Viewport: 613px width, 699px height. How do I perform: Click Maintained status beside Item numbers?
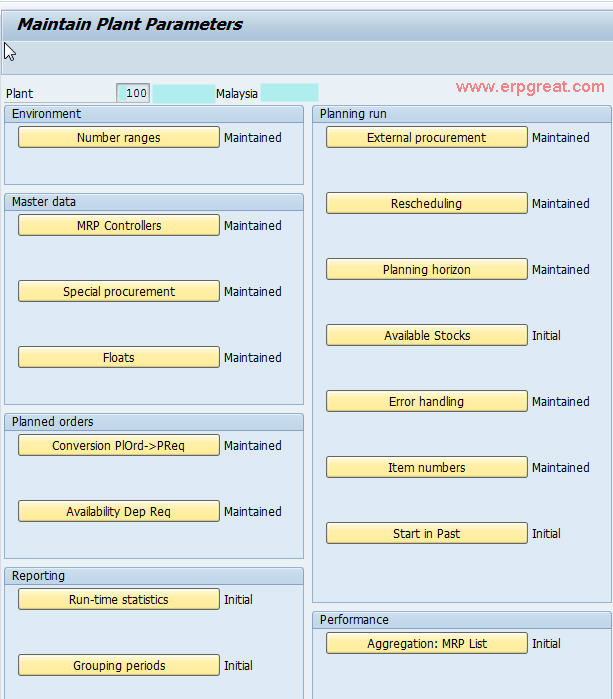pyautogui.click(x=561, y=467)
